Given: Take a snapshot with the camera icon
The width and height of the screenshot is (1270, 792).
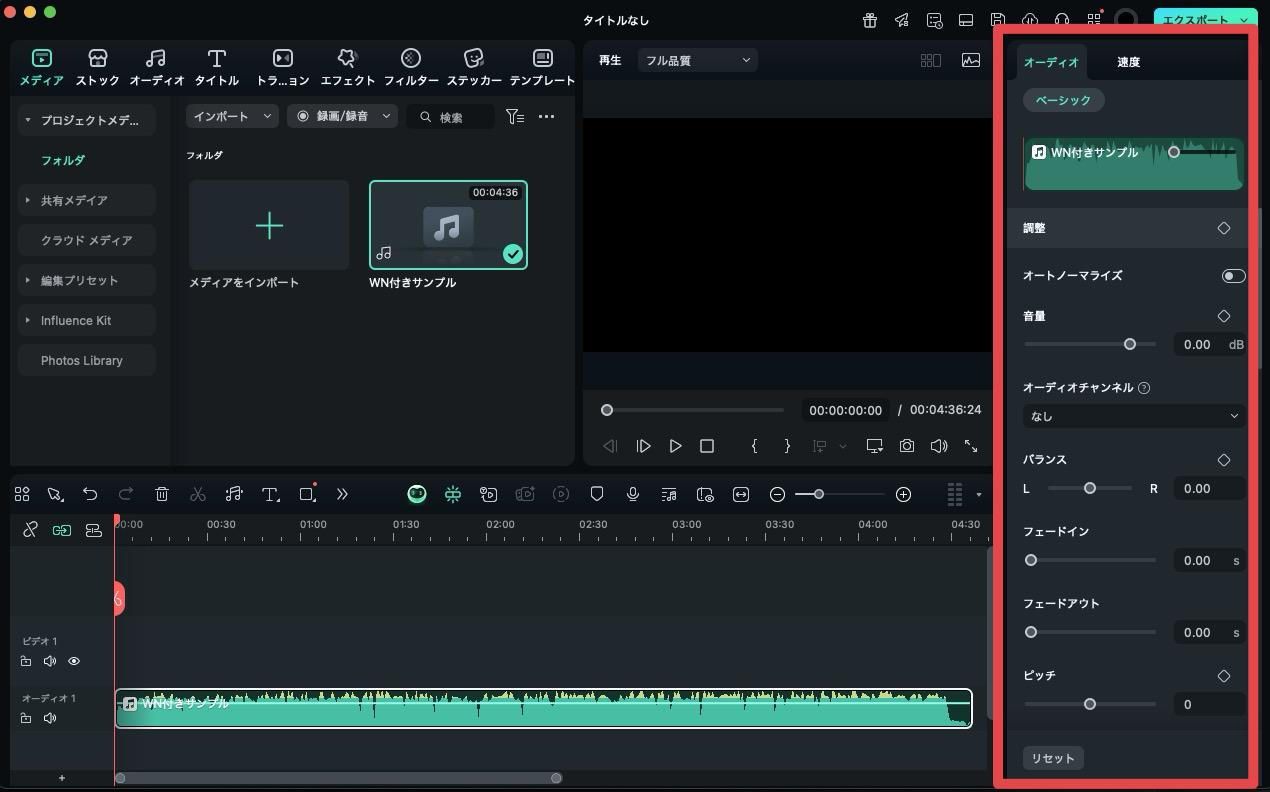Looking at the screenshot, I should click(x=906, y=446).
